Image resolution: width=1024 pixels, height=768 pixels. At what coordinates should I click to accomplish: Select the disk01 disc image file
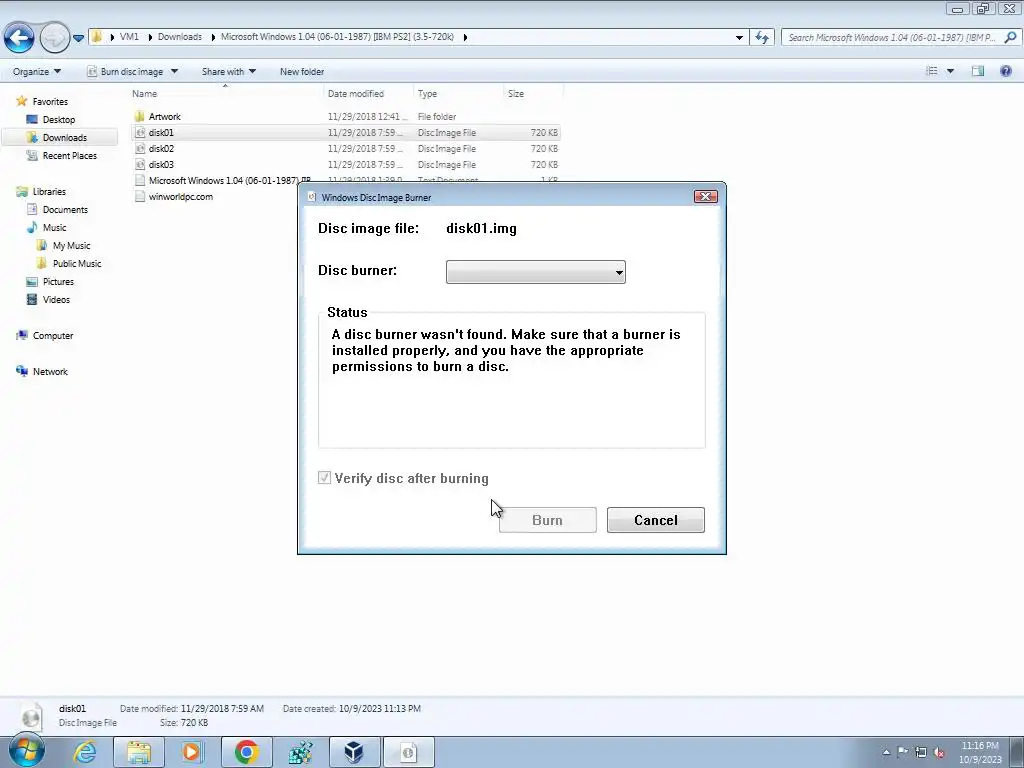[x=346, y=133]
